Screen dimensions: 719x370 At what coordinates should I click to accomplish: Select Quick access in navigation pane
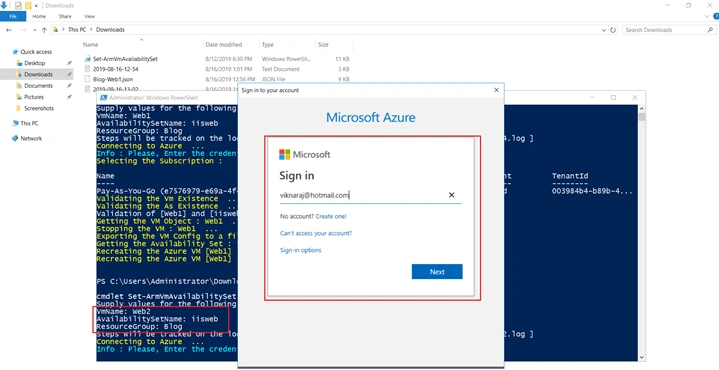(x=36, y=52)
